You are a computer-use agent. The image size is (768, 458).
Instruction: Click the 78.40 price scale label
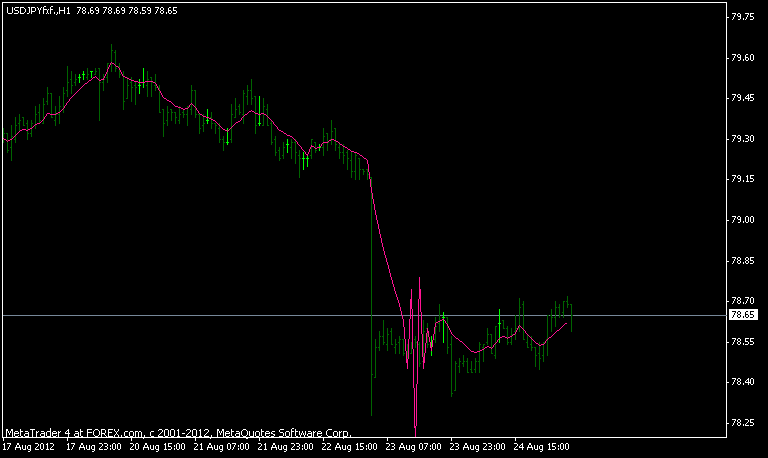pyautogui.click(x=742, y=382)
